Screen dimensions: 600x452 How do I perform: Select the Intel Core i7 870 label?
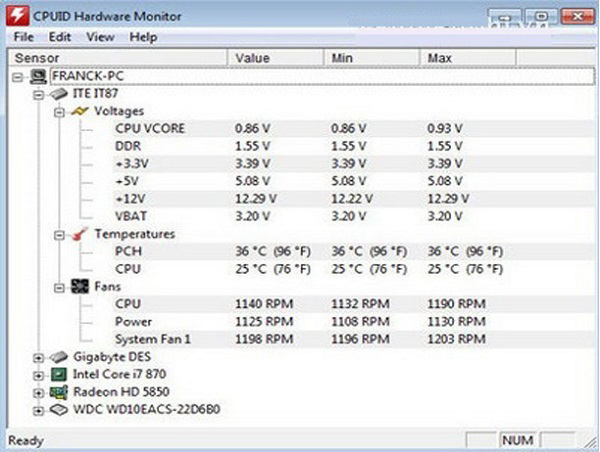click(119, 374)
